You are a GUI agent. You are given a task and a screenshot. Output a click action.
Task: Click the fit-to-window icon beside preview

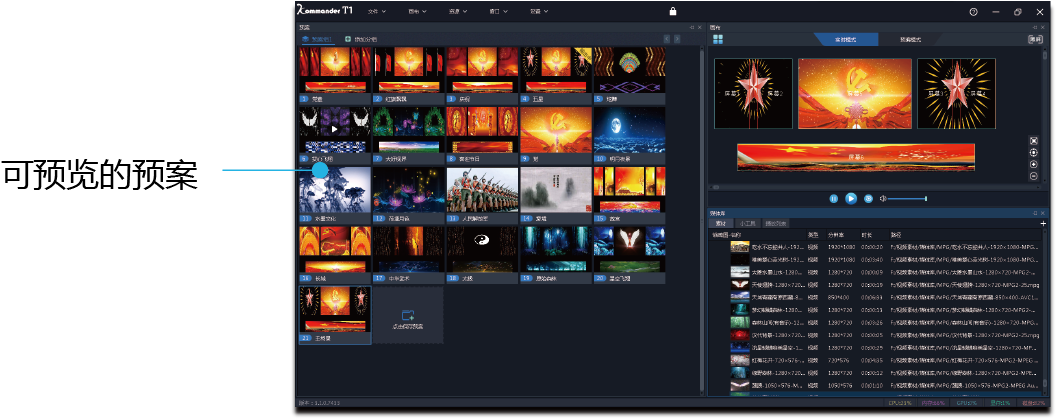click(x=1033, y=141)
